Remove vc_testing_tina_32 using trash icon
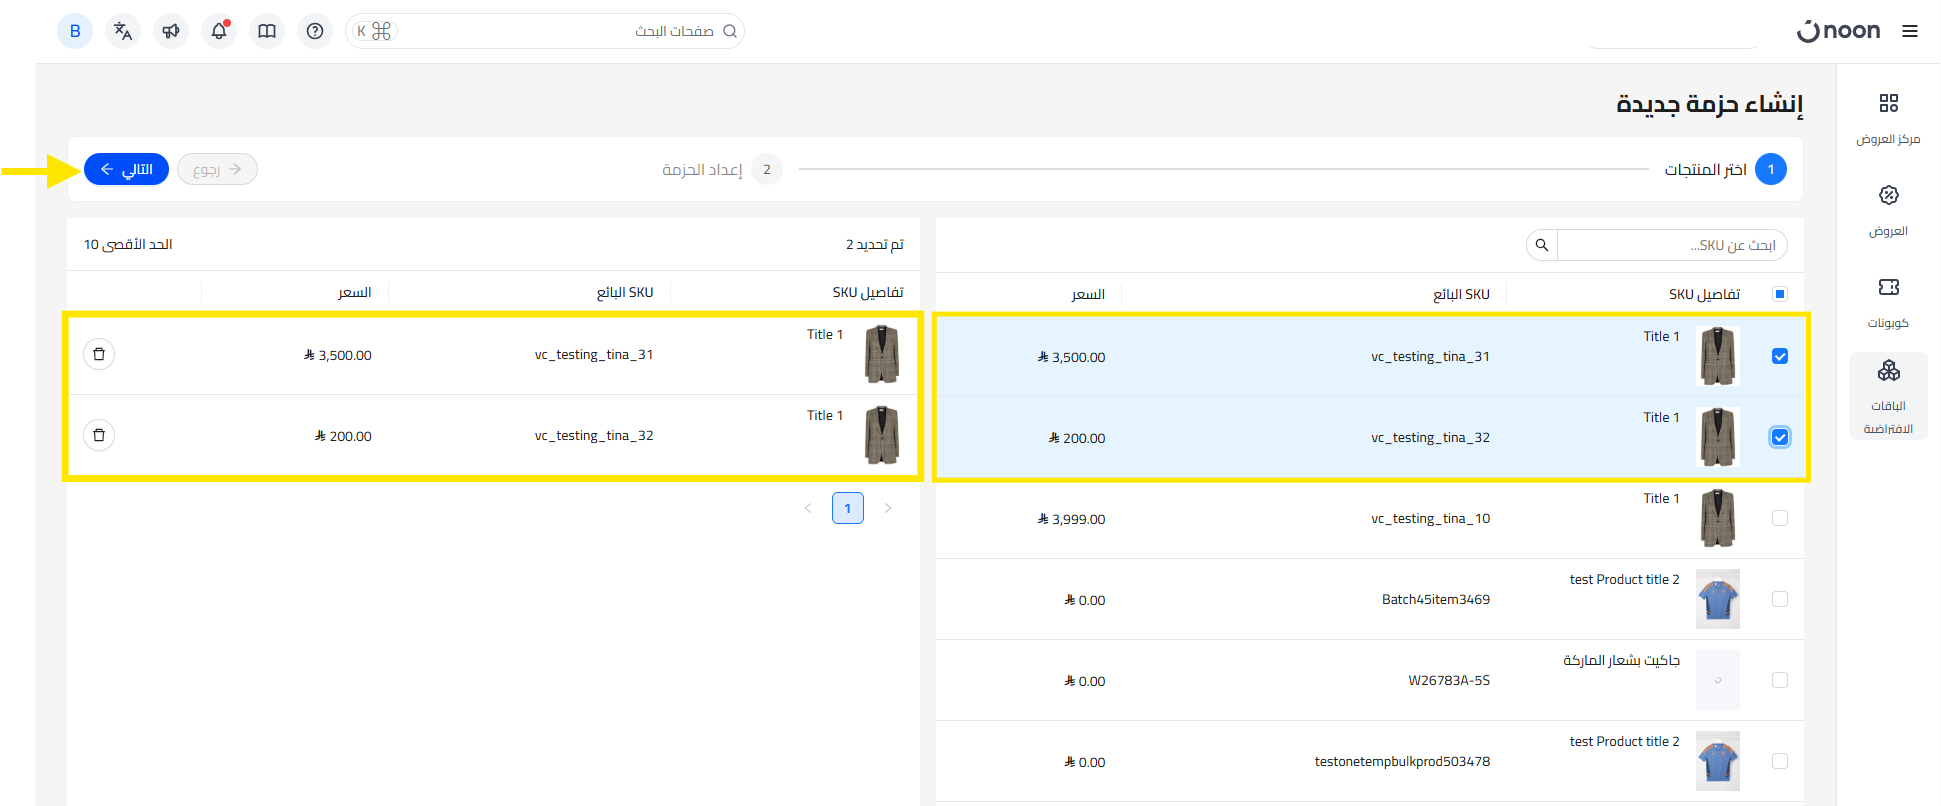This screenshot has height=806, width=1941. click(x=99, y=435)
